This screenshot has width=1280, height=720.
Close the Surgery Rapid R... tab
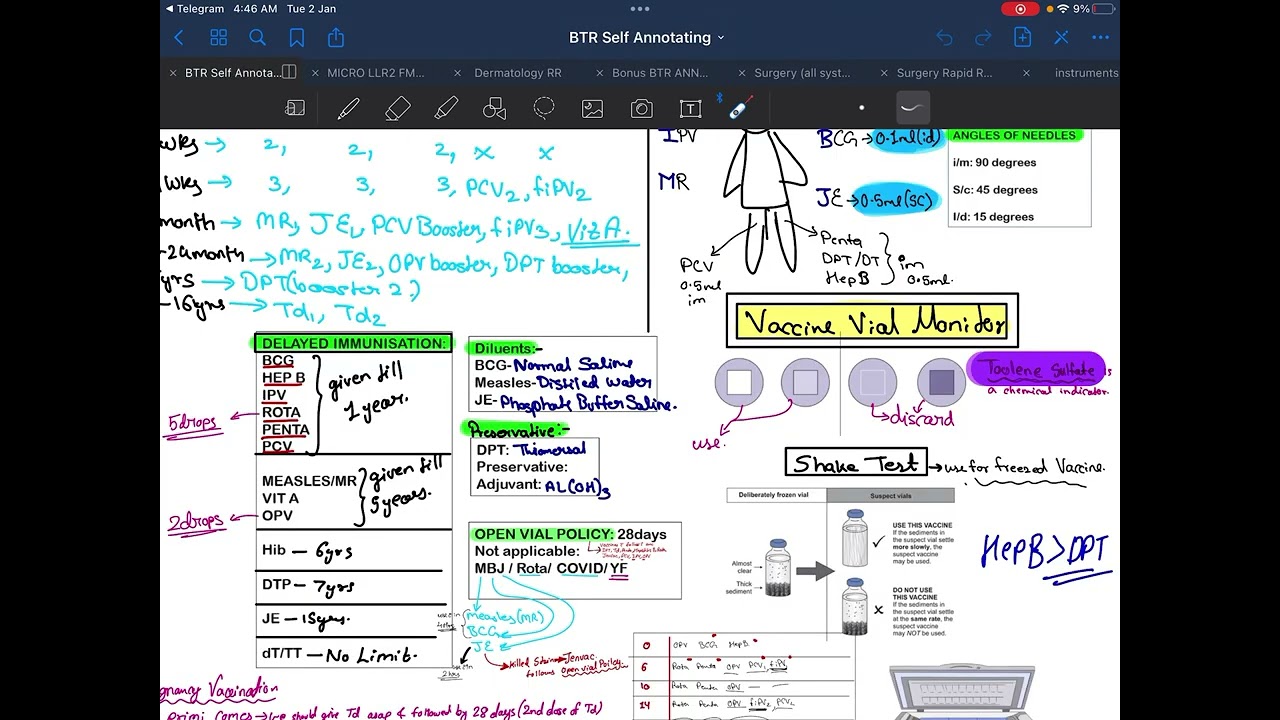click(x=885, y=73)
